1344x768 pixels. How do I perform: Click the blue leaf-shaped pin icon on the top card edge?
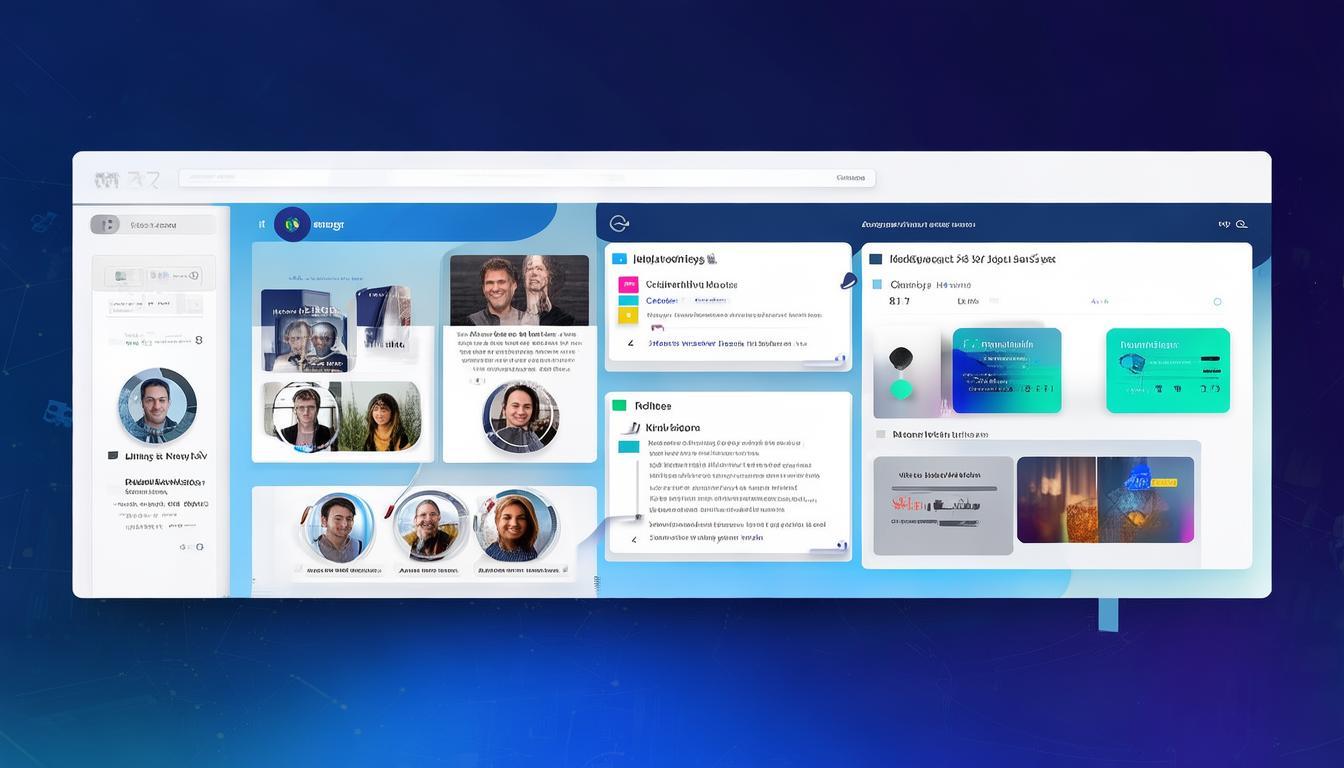pos(849,282)
